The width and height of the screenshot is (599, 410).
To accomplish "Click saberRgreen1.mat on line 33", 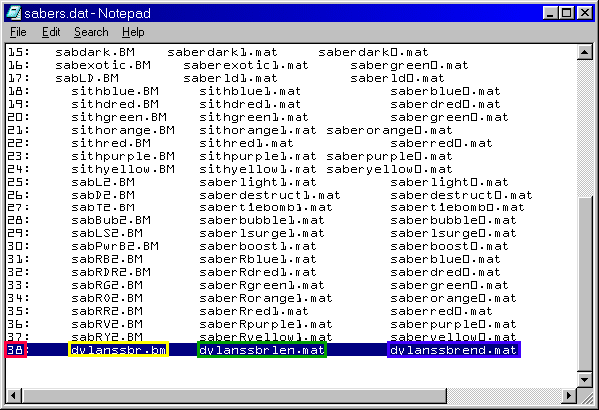I will point(262,285).
